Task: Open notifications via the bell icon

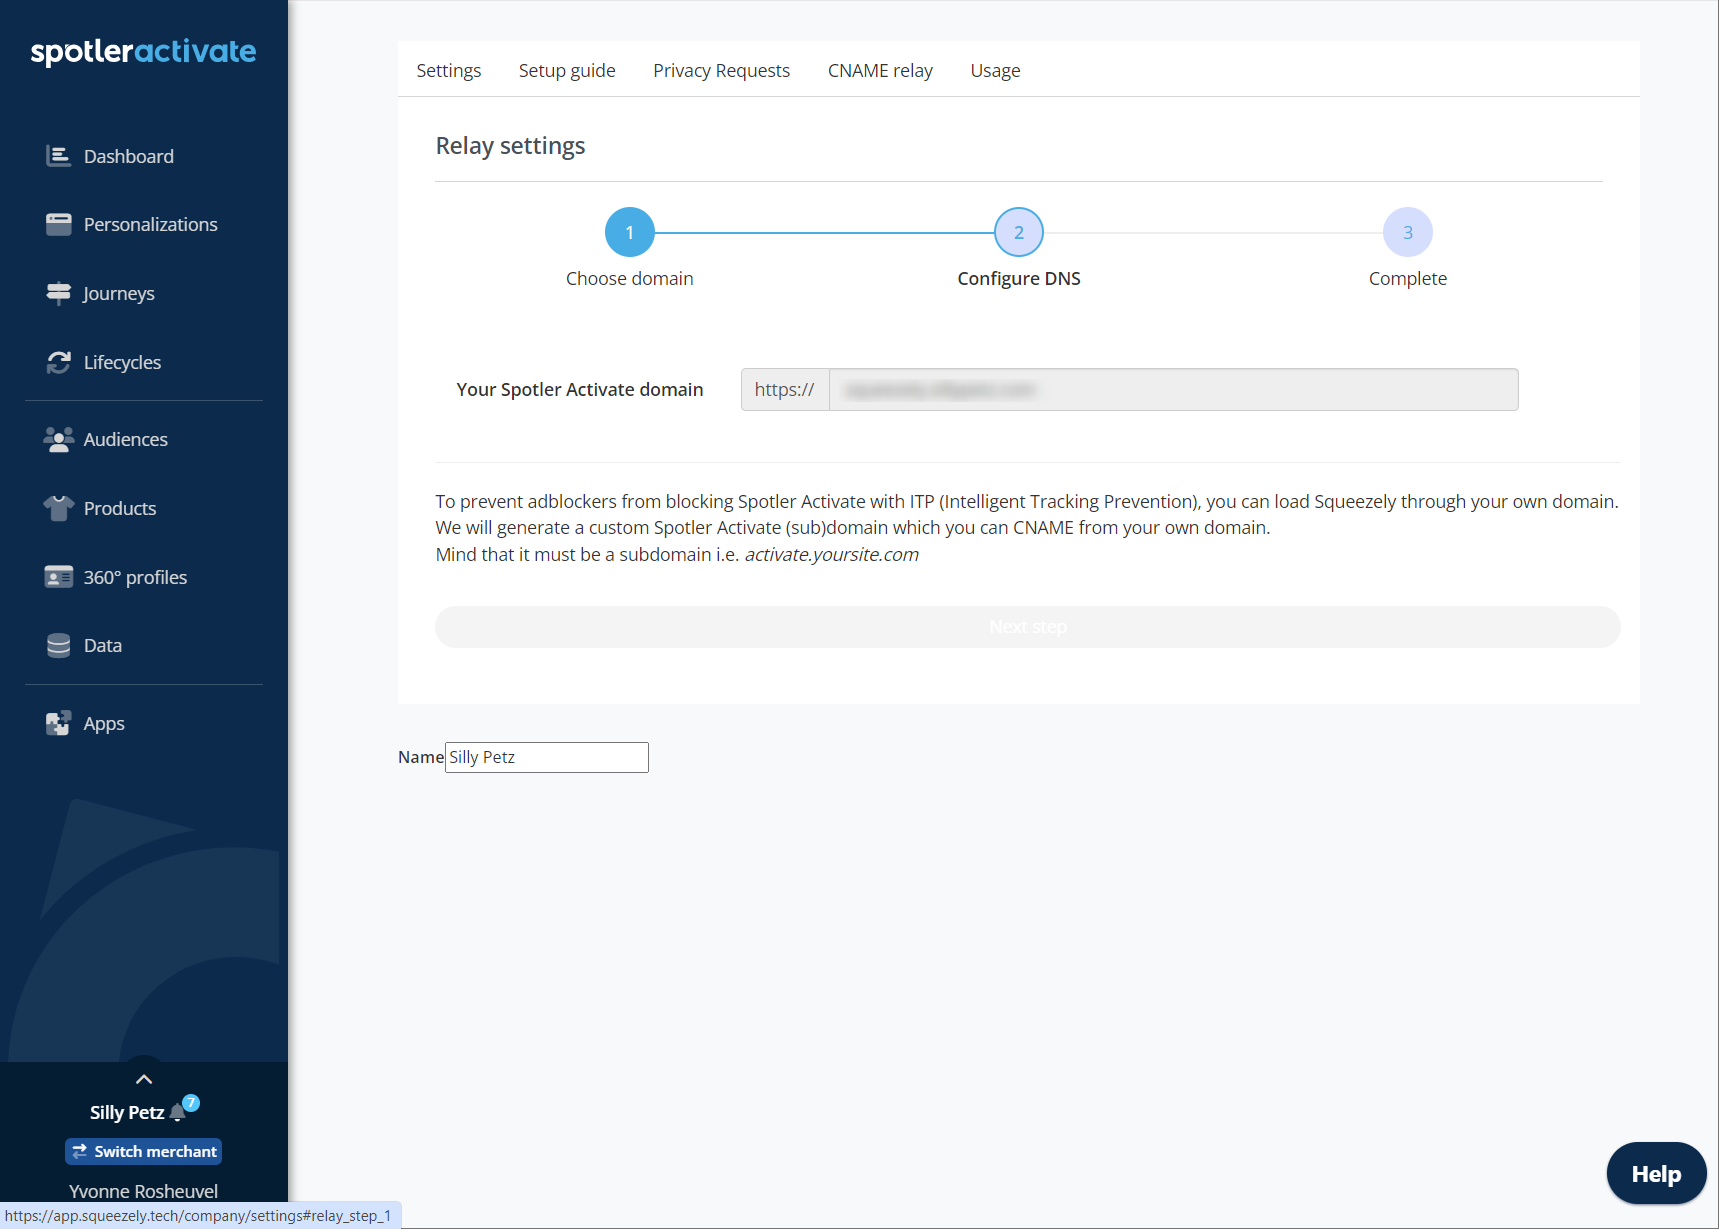Action: point(178,1112)
